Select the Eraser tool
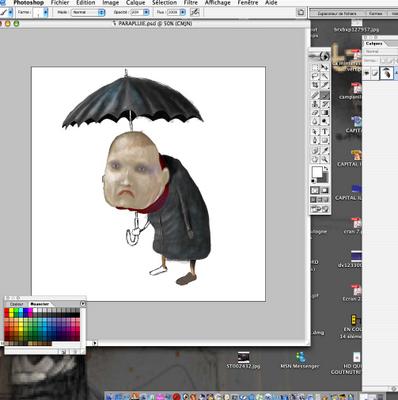The height and width of the screenshot is (400, 398). pyautogui.click(x=315, y=113)
